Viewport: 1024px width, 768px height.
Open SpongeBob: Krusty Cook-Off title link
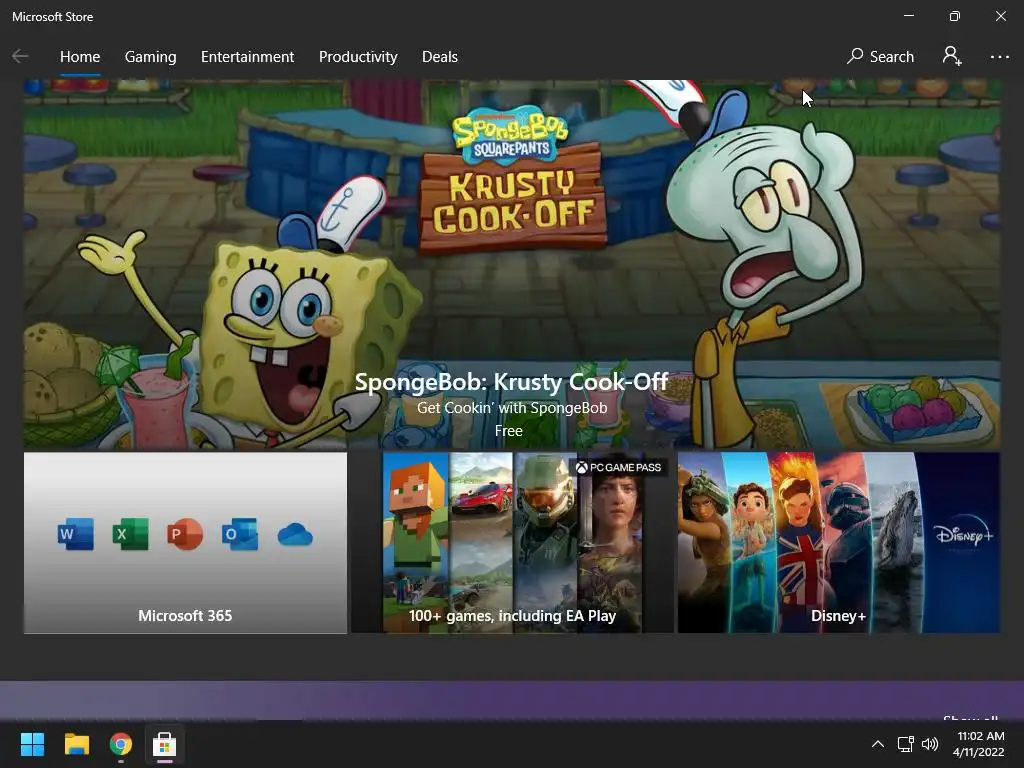(511, 381)
